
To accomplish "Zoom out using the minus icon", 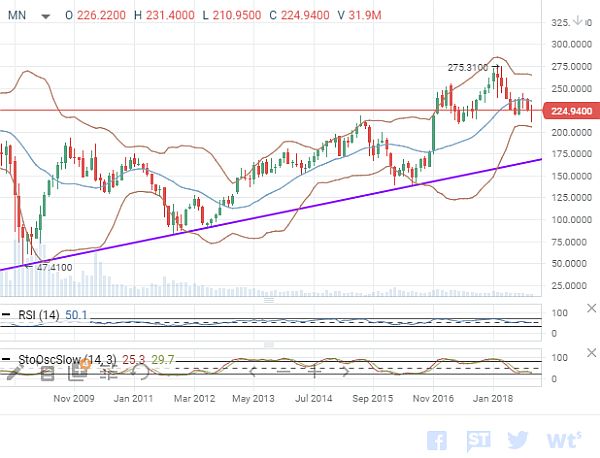I will (x=284, y=372).
